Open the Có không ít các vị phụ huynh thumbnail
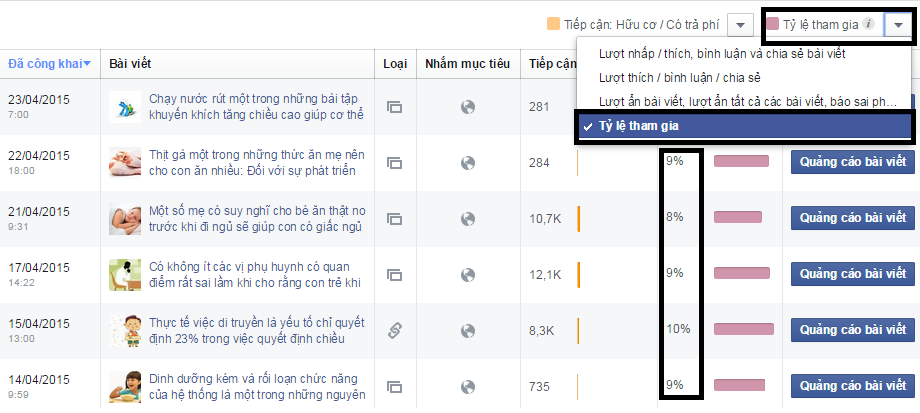Viewport: 920px width, 413px height. (125, 275)
